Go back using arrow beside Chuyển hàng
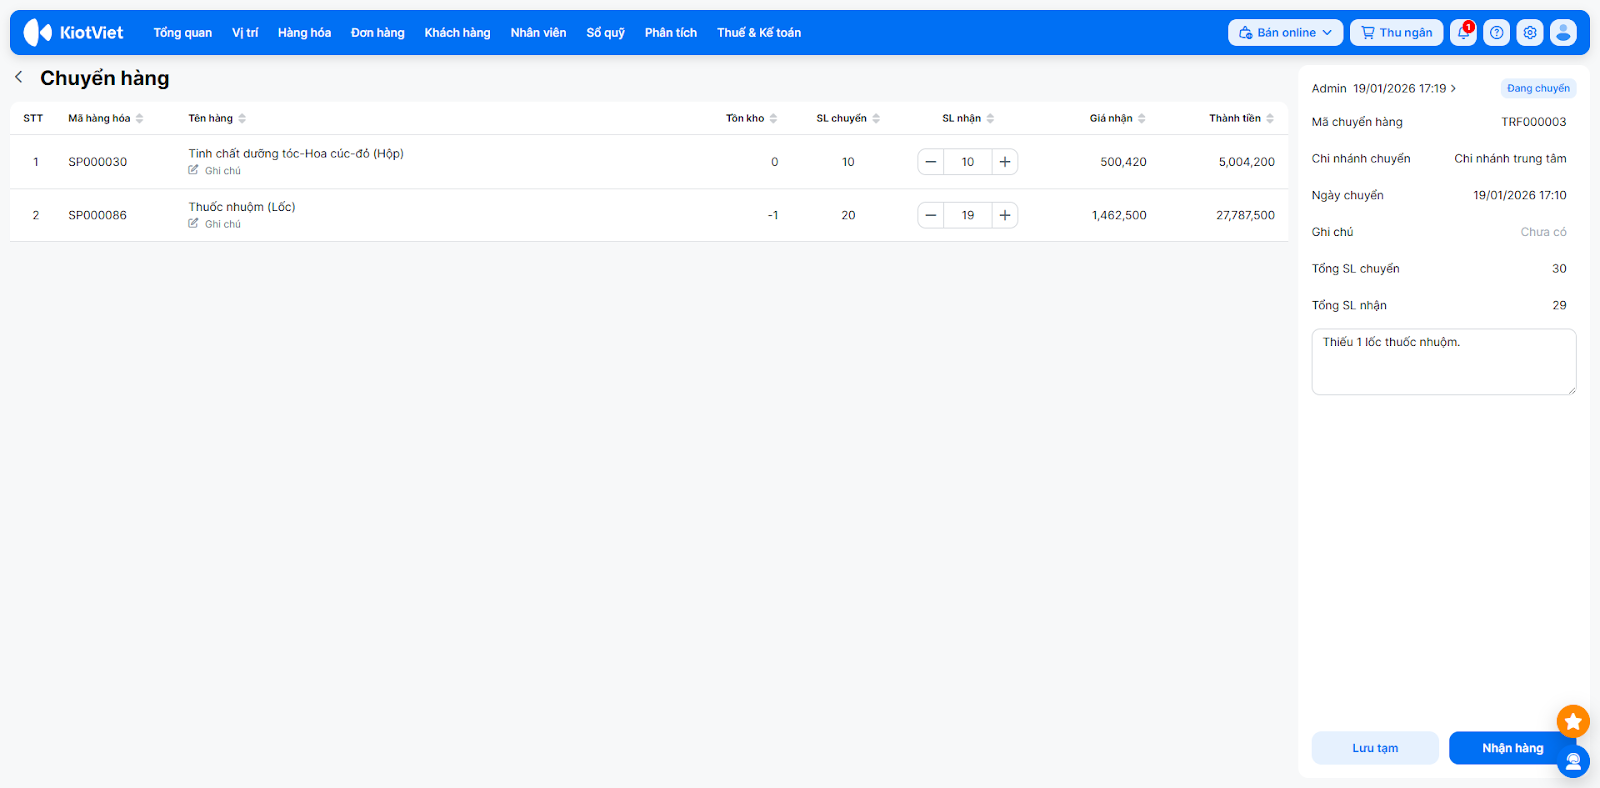Image resolution: width=1600 pixels, height=788 pixels. click(x=18, y=77)
